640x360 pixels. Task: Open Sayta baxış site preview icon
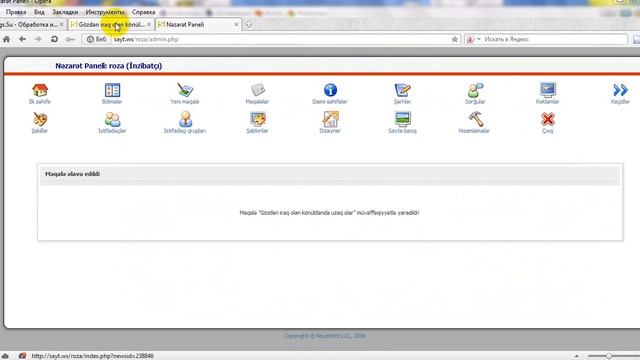click(x=402, y=120)
